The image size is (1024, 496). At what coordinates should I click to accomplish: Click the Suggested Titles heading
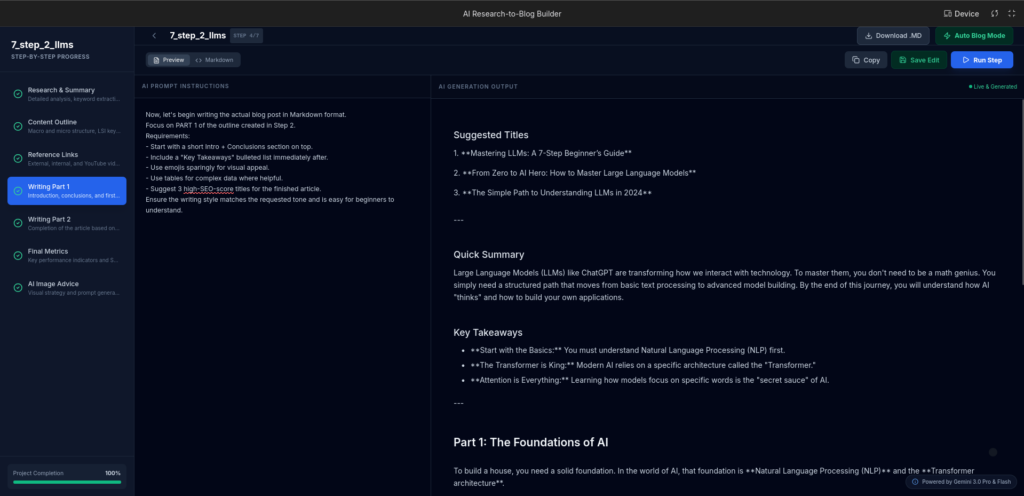coord(491,135)
